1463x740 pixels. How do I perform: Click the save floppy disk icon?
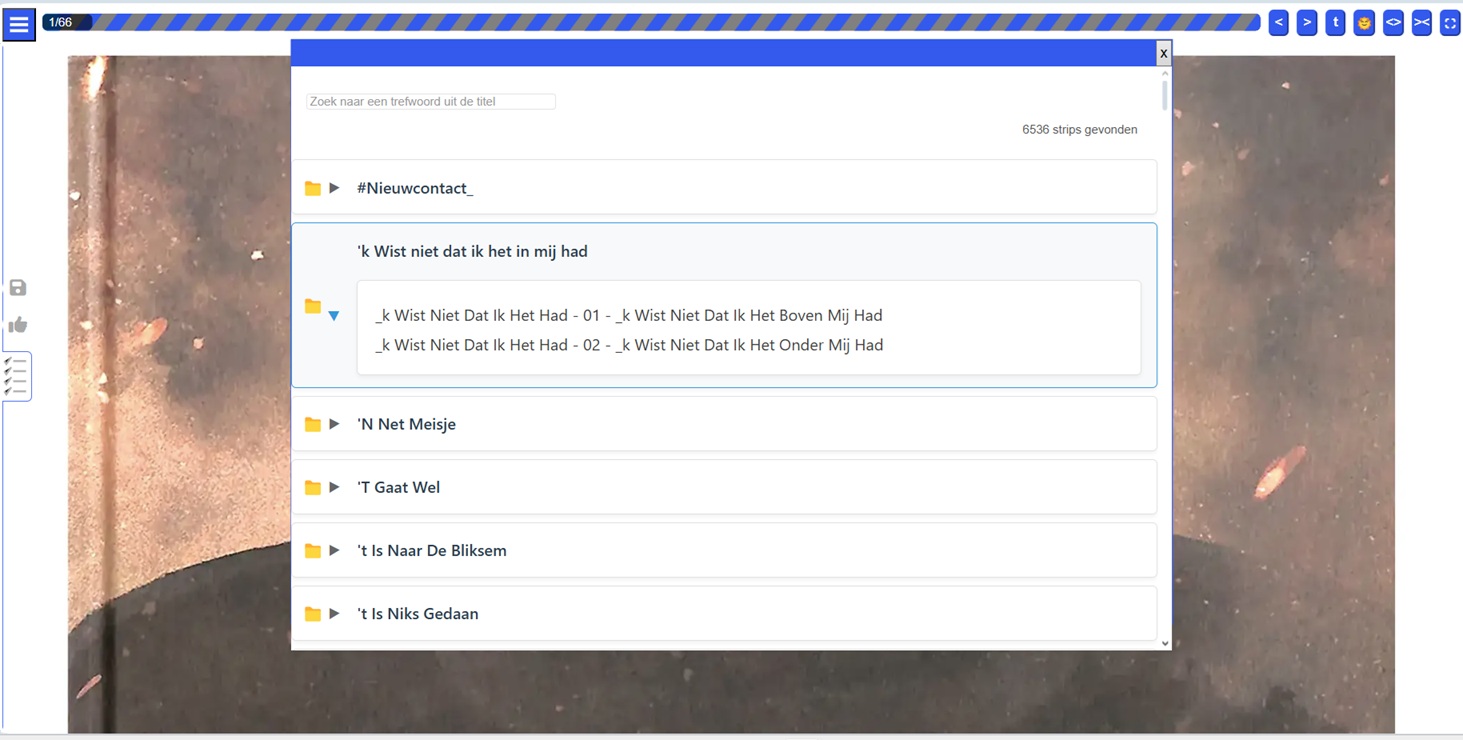tap(18, 288)
